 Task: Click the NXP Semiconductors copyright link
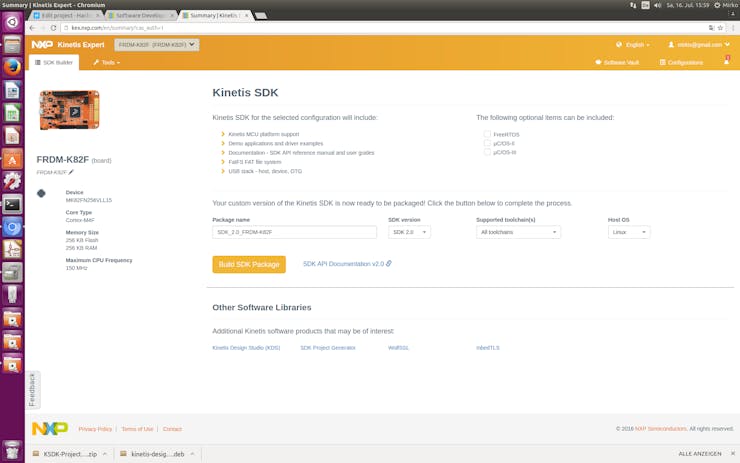[661, 429]
